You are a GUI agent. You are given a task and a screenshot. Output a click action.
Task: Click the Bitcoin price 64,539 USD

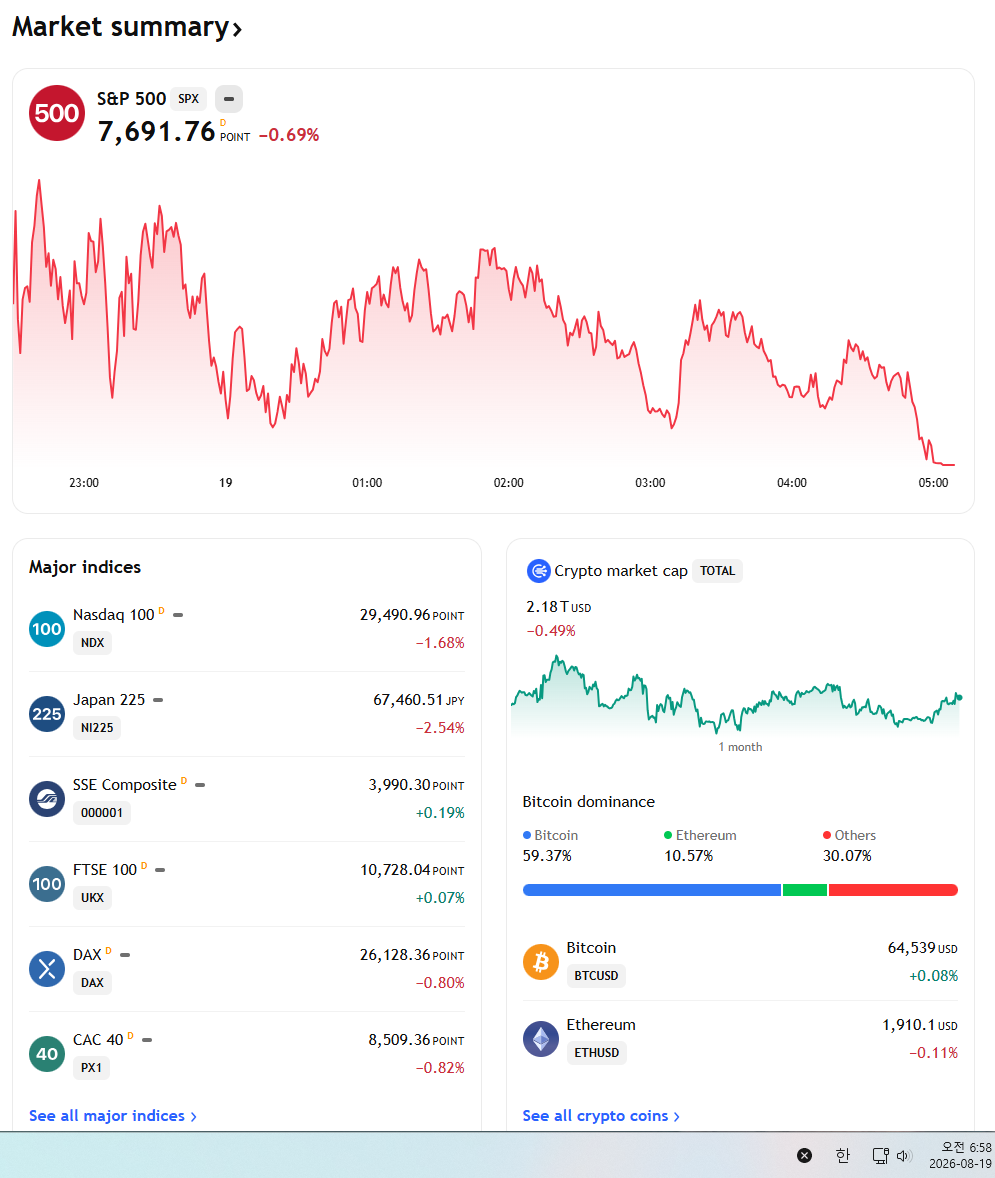pyautogui.click(x=922, y=948)
